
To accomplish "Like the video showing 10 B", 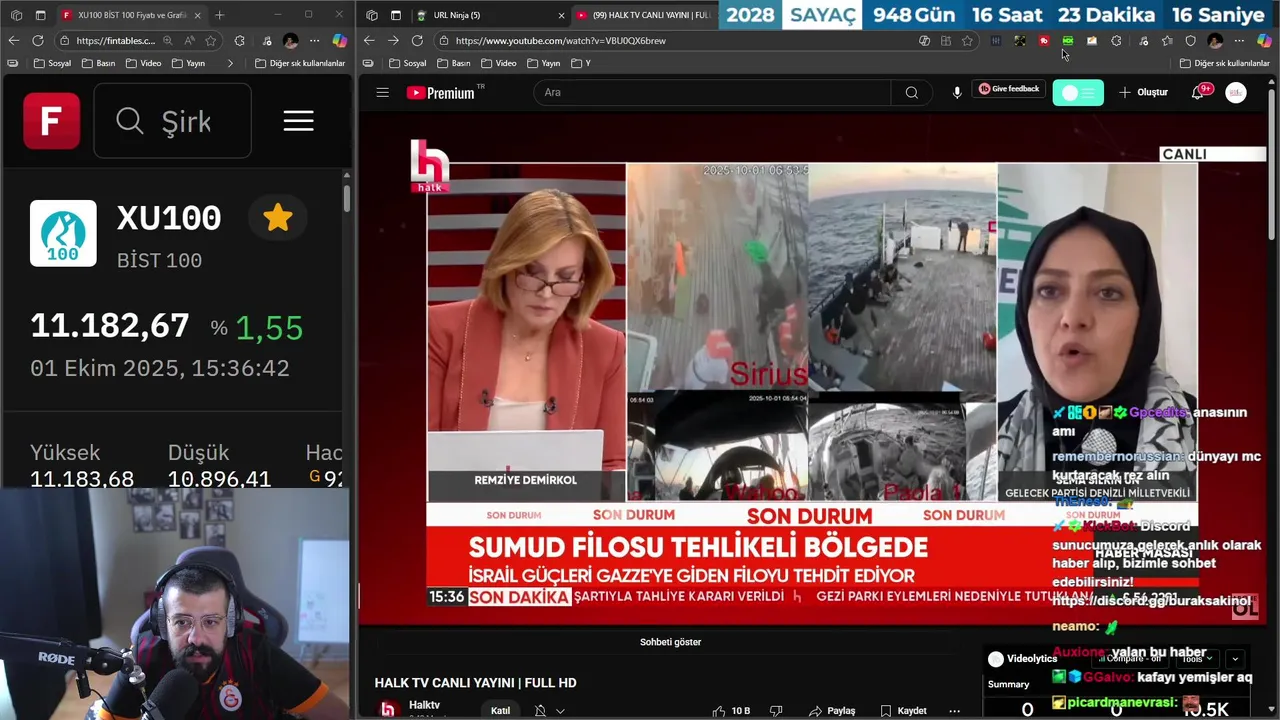I will pyautogui.click(x=731, y=710).
